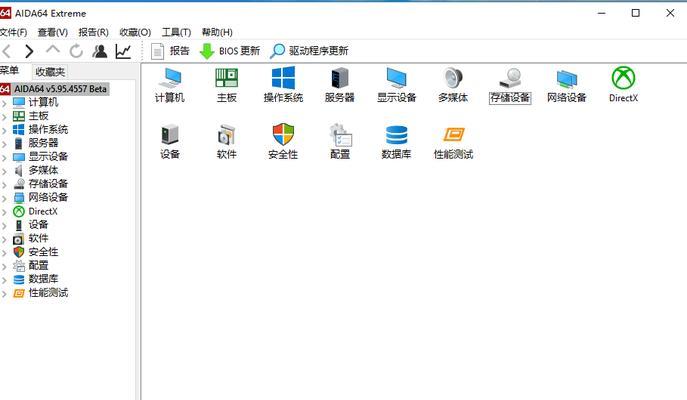Select 设备 in the sidebar tree
Image resolution: width=687 pixels, height=400 pixels.
(38, 225)
